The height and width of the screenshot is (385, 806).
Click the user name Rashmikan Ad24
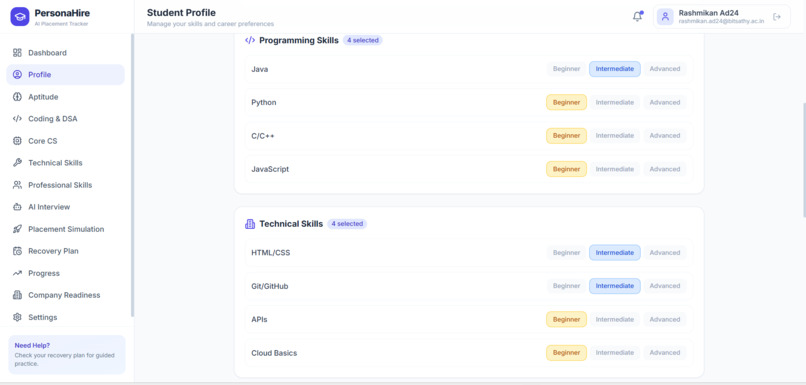point(708,13)
